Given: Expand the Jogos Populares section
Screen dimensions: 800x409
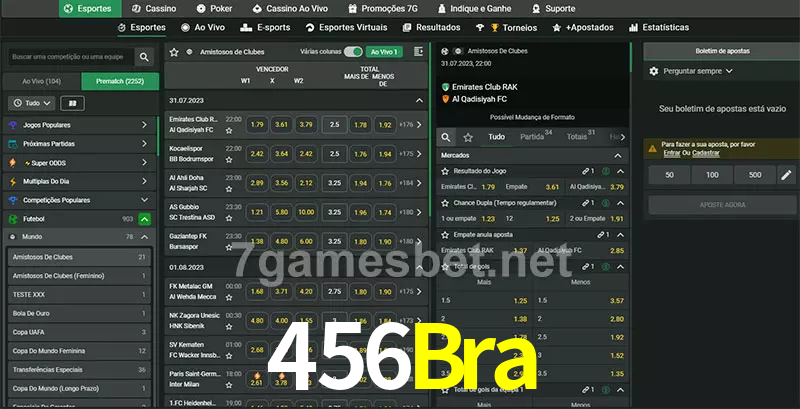Looking at the screenshot, I should coord(144,125).
